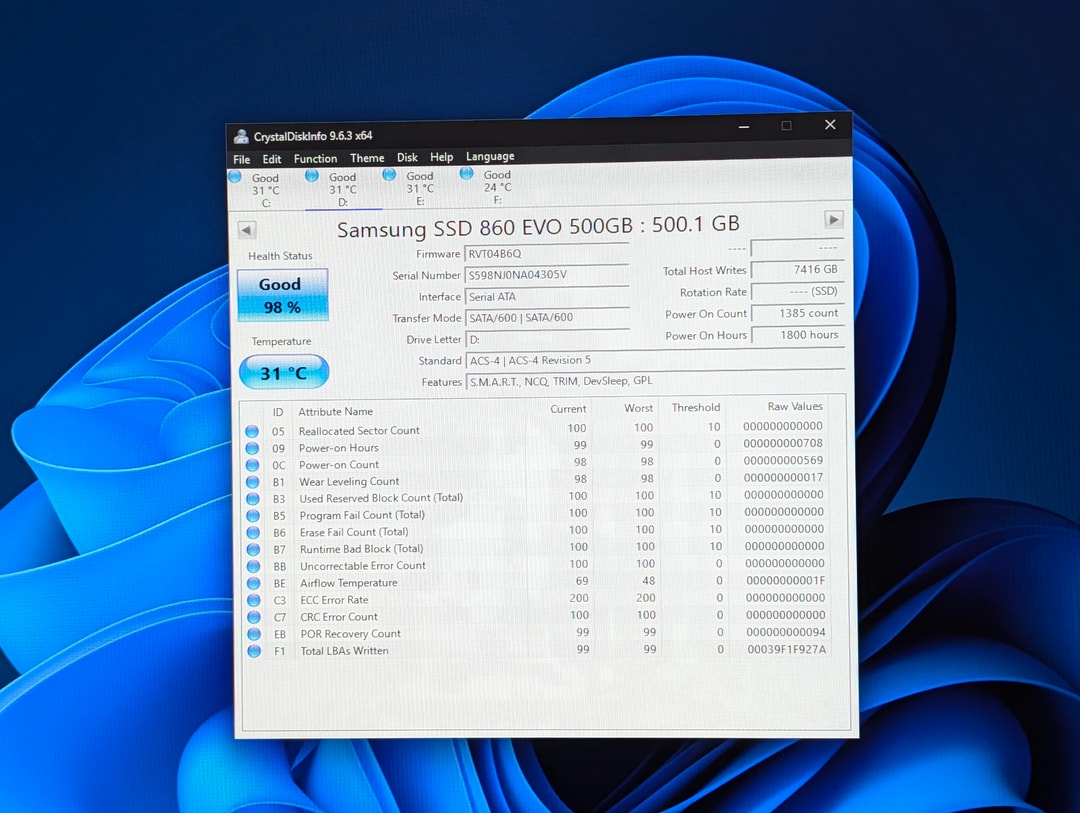Click Power On Hours value 1800 hours
This screenshot has height=813, width=1080.
pos(798,335)
